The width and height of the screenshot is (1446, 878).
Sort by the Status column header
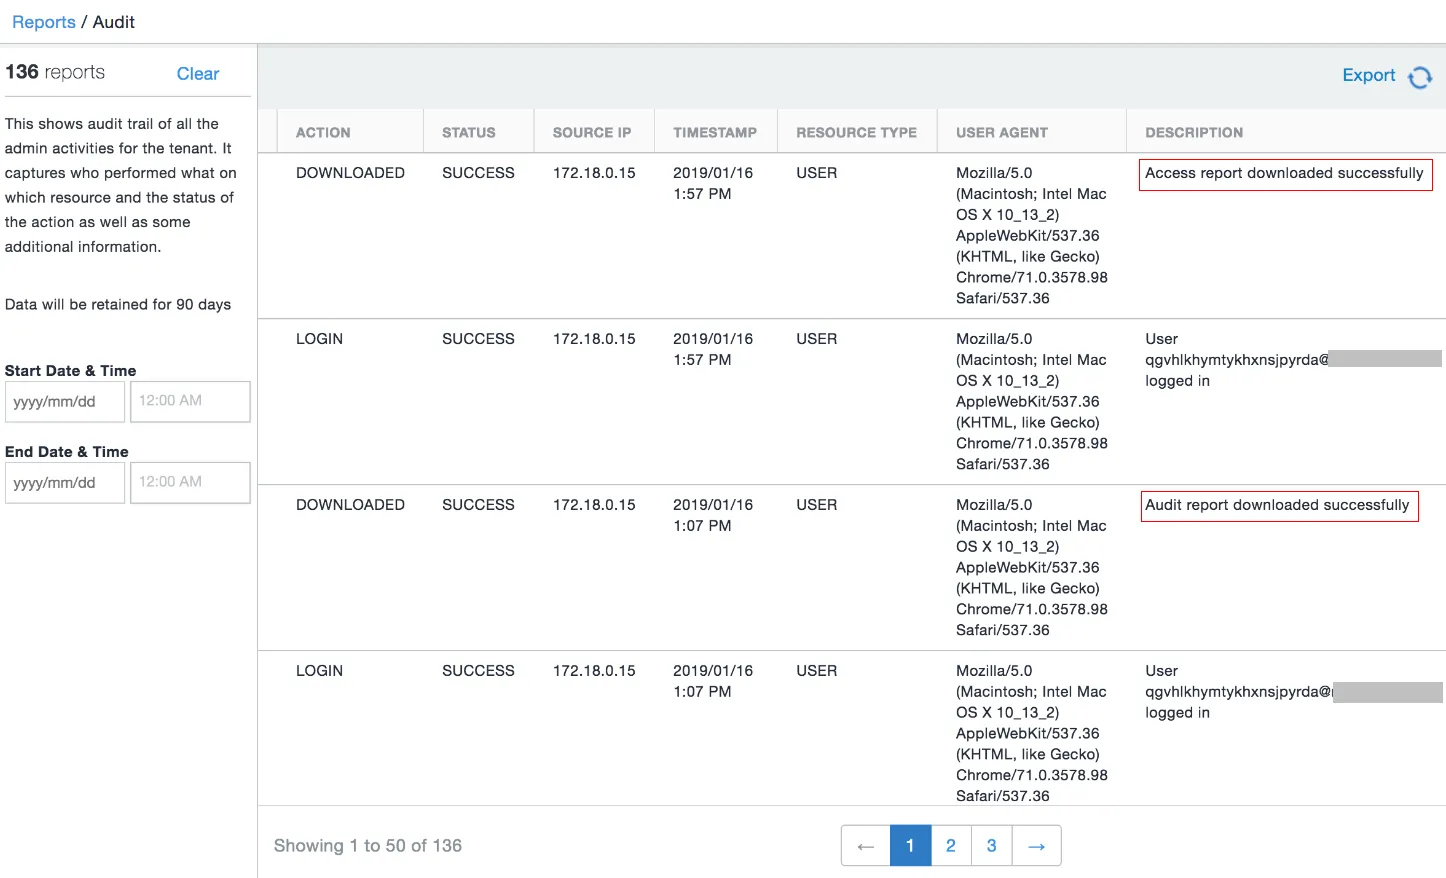[469, 132]
